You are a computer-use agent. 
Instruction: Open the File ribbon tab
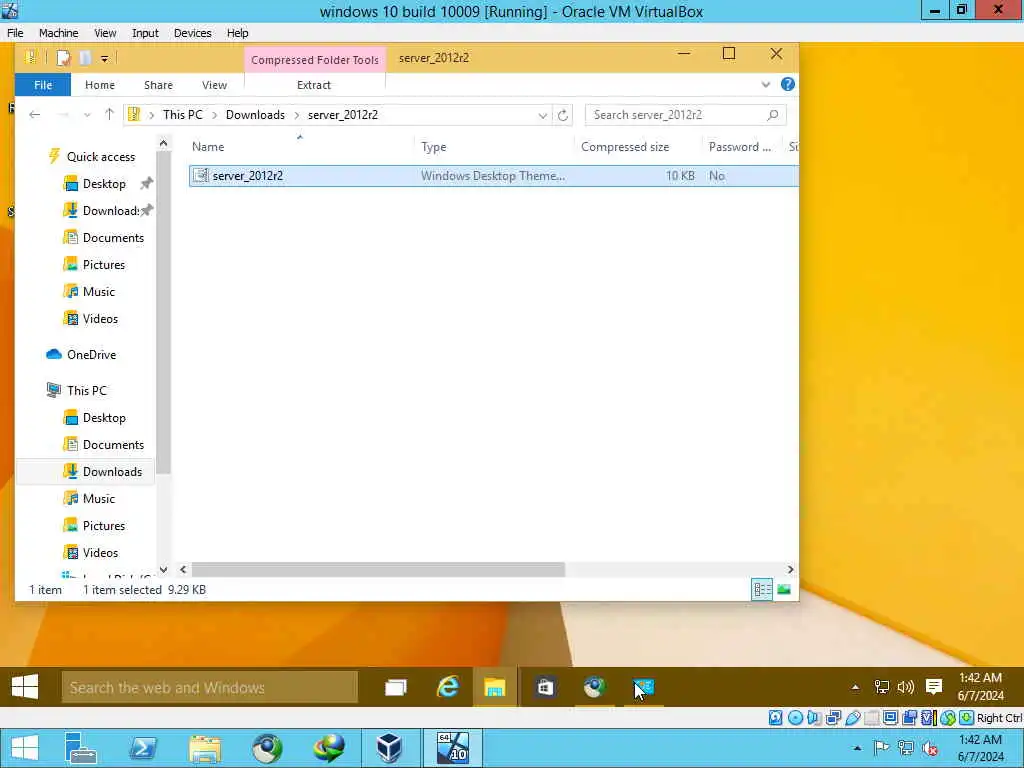point(43,85)
